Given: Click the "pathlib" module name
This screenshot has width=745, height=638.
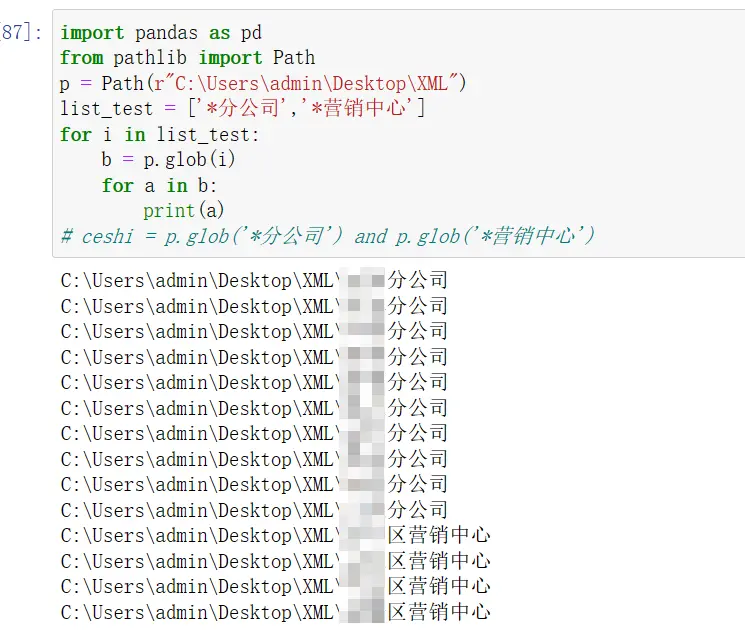Looking at the screenshot, I should click(x=150, y=58).
